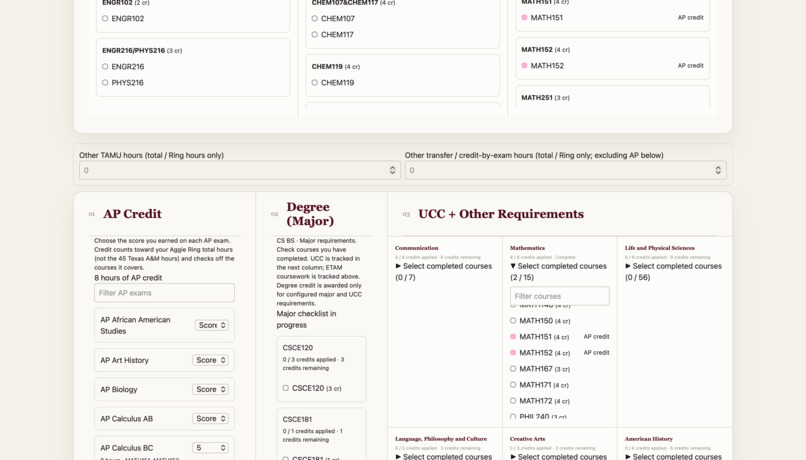The height and width of the screenshot is (460, 806).
Task: Expand Communication select completed courses
Action: 444,271
